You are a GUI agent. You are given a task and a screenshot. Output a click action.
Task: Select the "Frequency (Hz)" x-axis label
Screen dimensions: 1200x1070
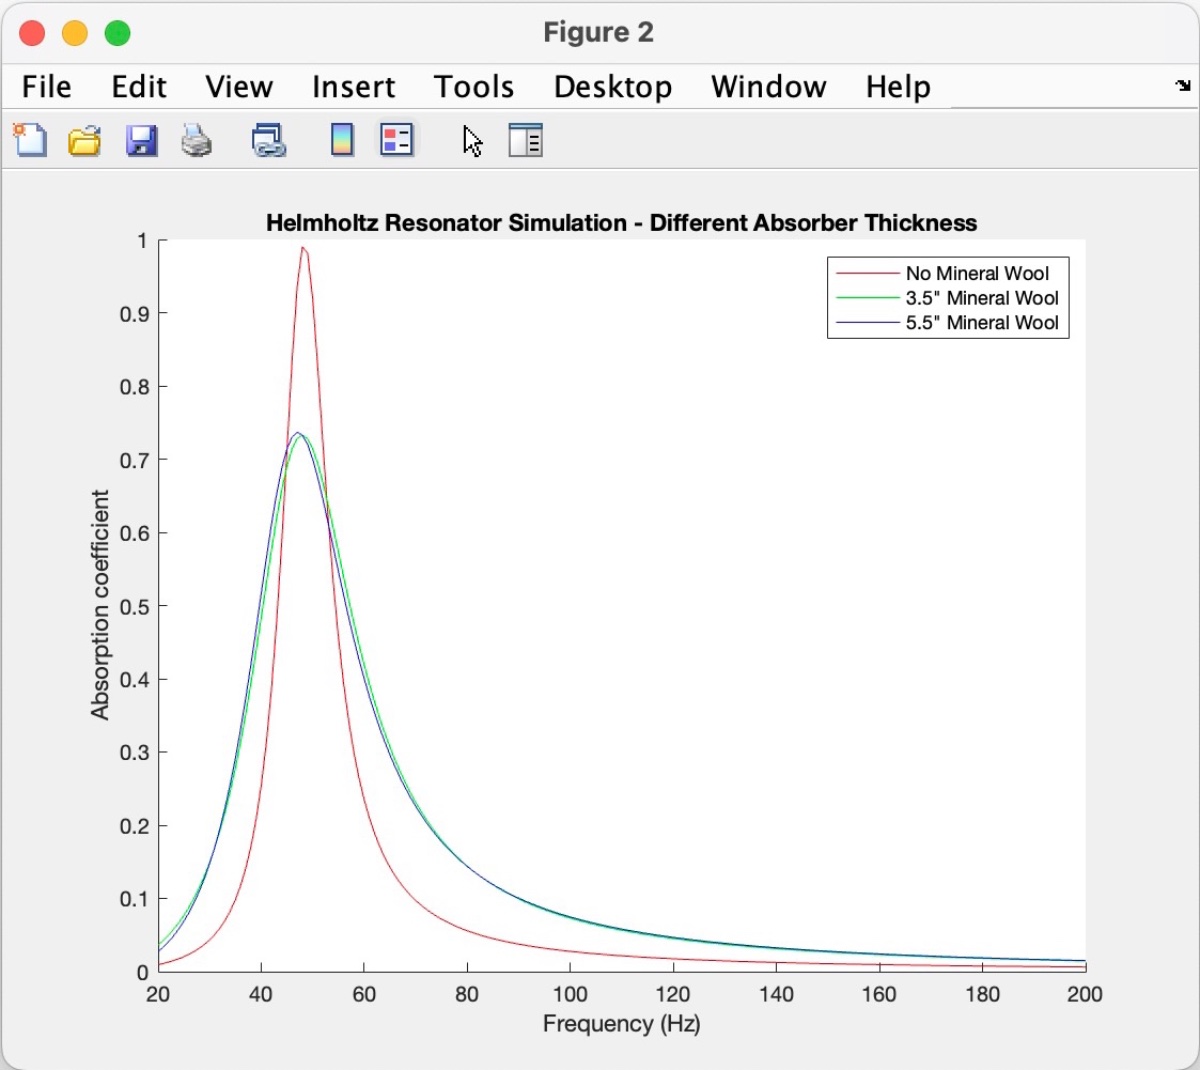click(621, 1023)
